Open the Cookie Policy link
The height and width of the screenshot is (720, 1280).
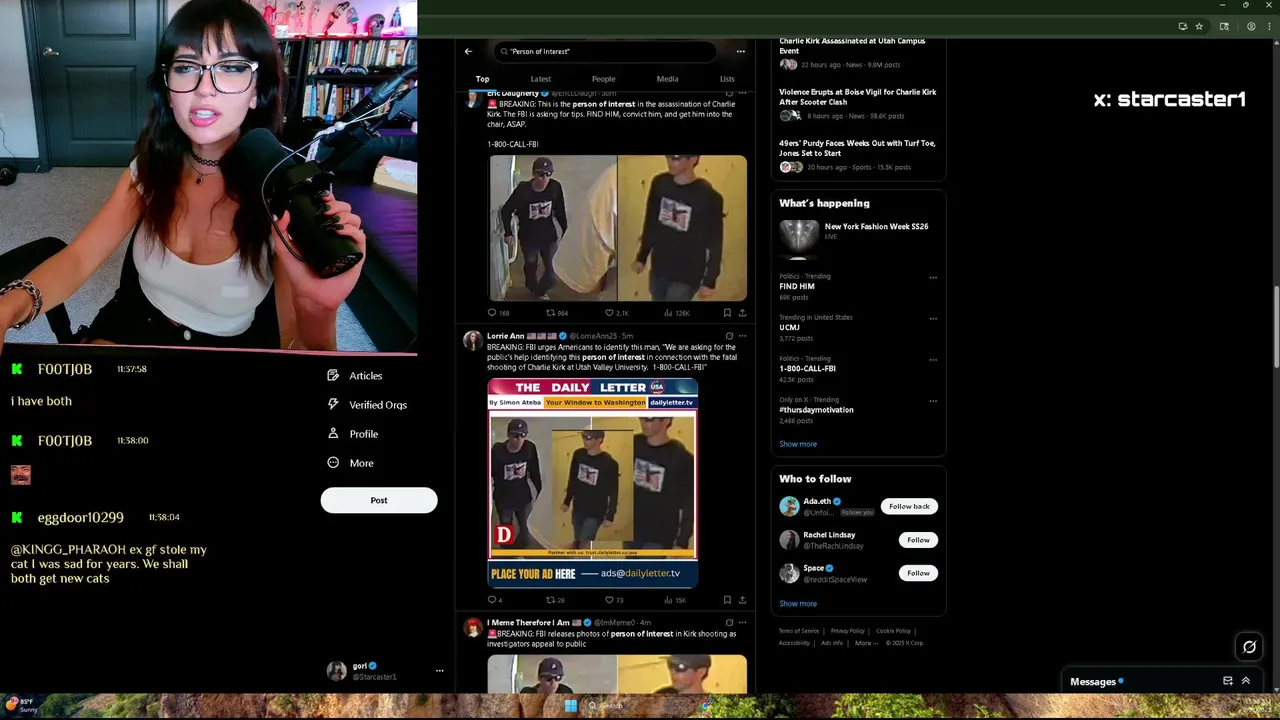tap(893, 631)
